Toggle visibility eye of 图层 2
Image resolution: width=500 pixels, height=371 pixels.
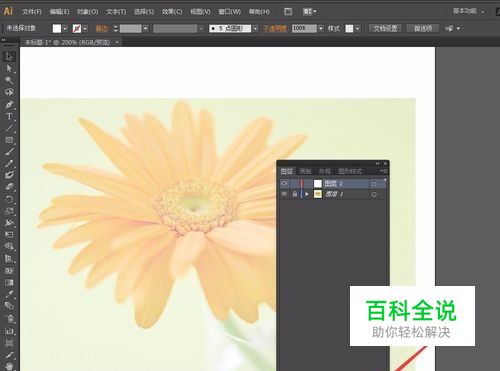(x=284, y=183)
